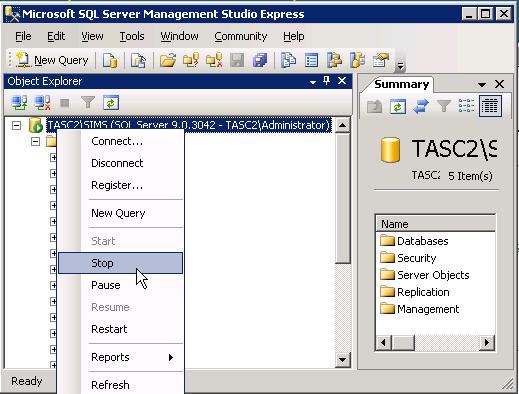
Task: Toggle auto-hide pin on Object Explorer
Action: pos(327,81)
